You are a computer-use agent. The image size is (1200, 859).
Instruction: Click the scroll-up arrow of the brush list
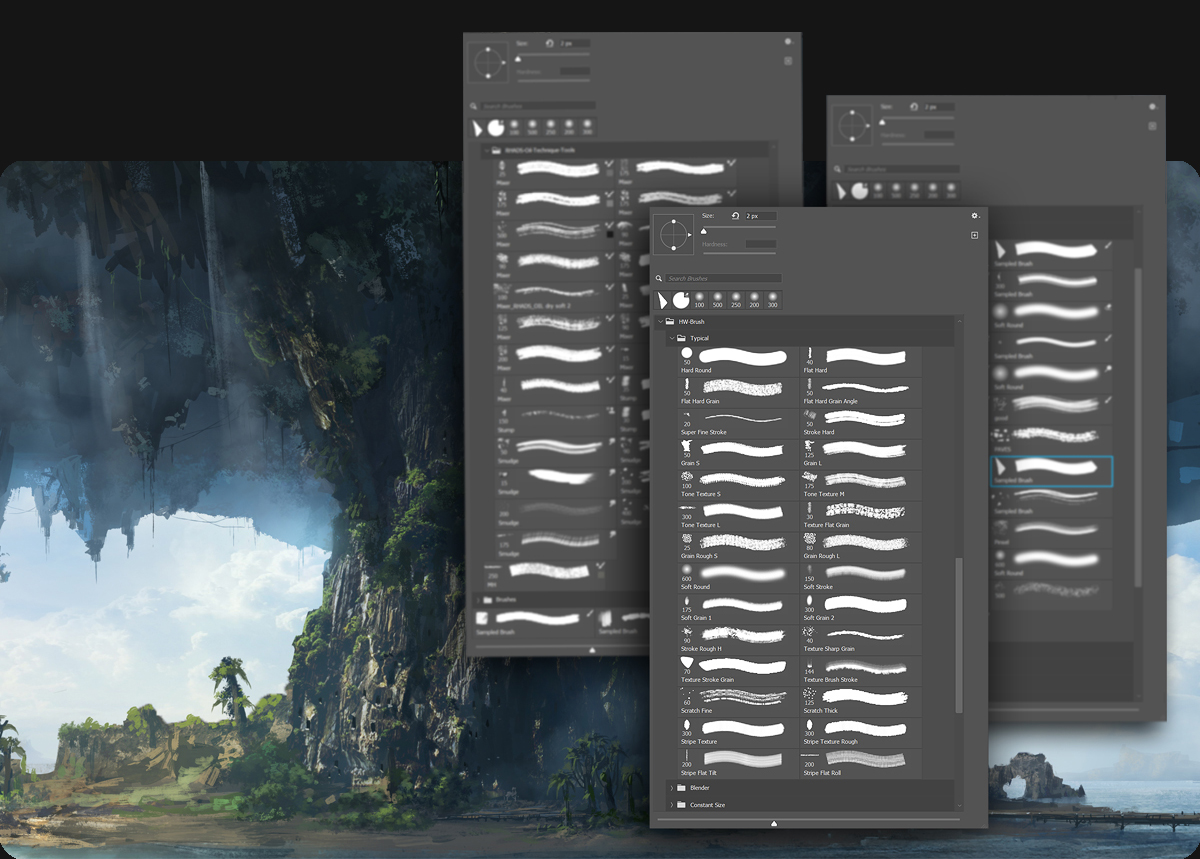point(959,321)
